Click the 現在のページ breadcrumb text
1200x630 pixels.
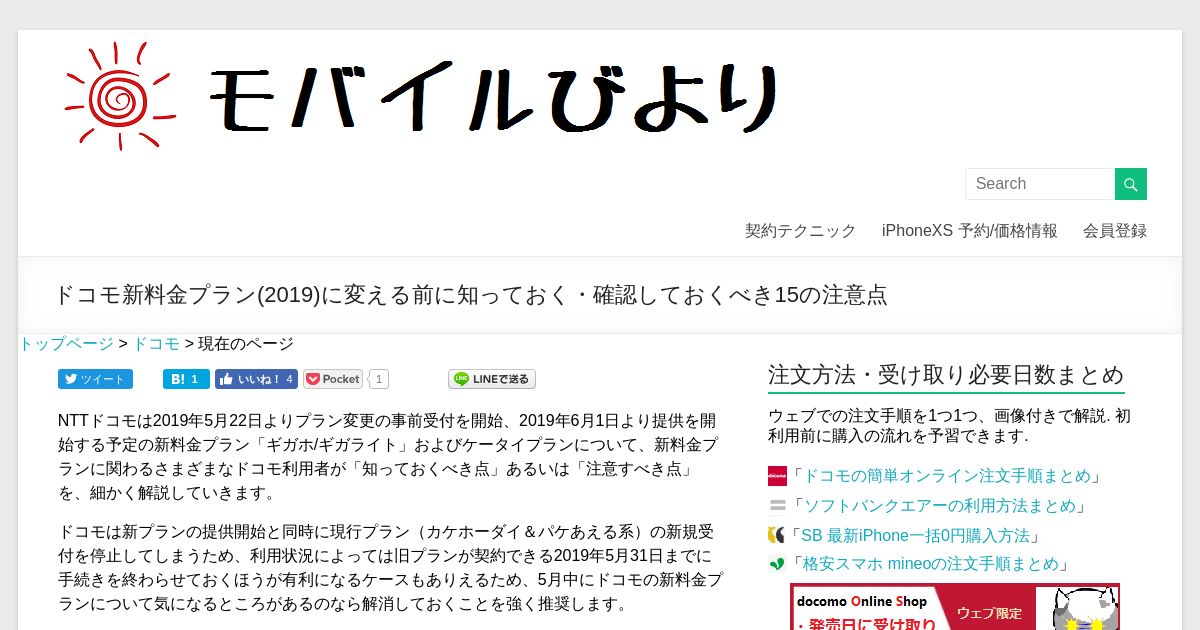pos(246,344)
